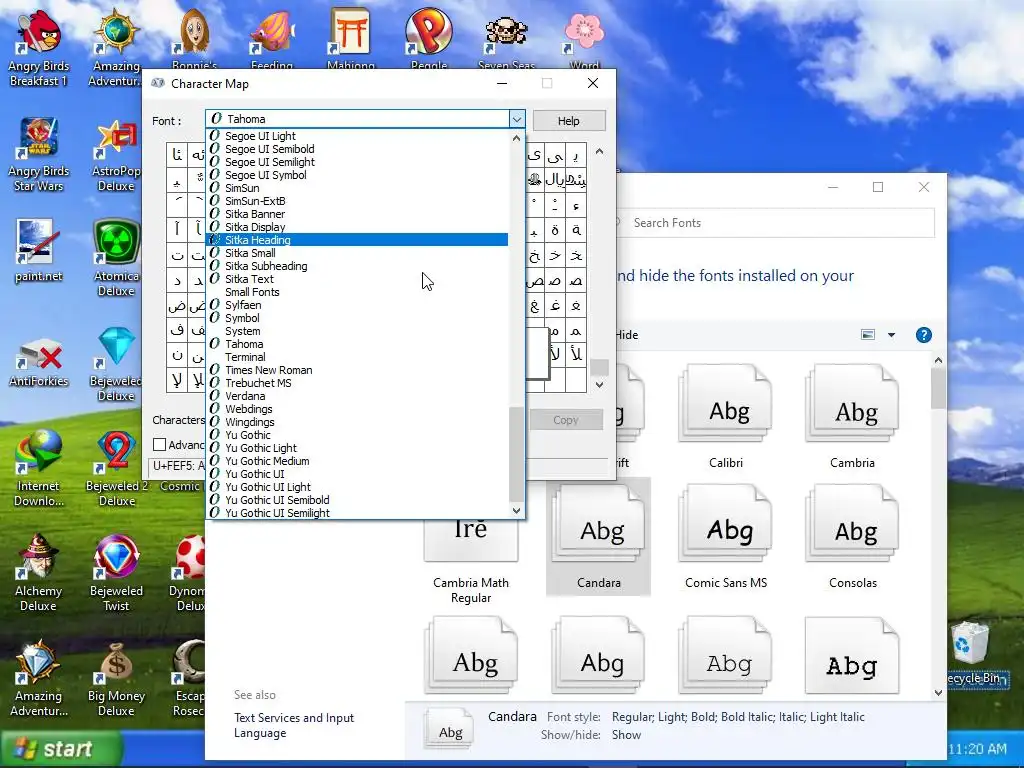
Task: Click the blue help question mark icon in Fonts window
Action: [x=923, y=335]
